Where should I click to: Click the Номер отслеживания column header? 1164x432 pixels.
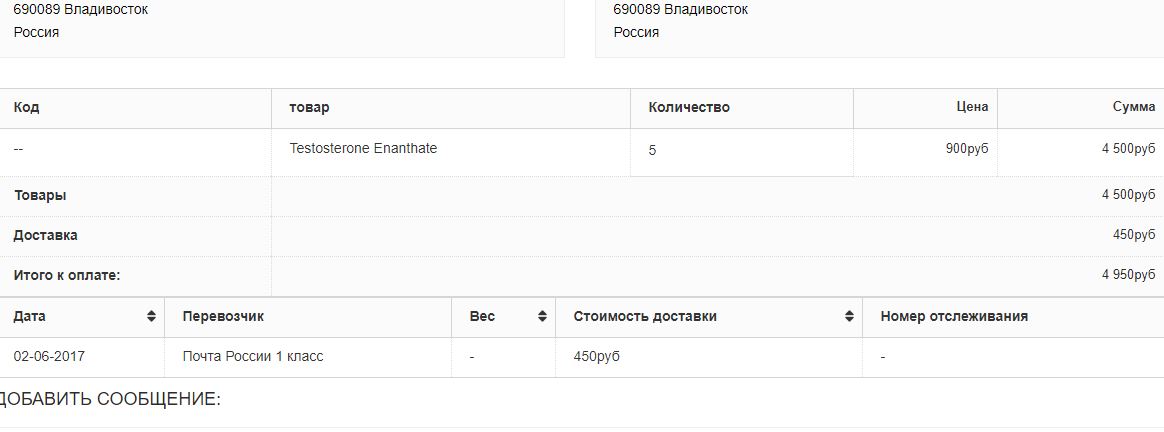pyautogui.click(x=954, y=317)
